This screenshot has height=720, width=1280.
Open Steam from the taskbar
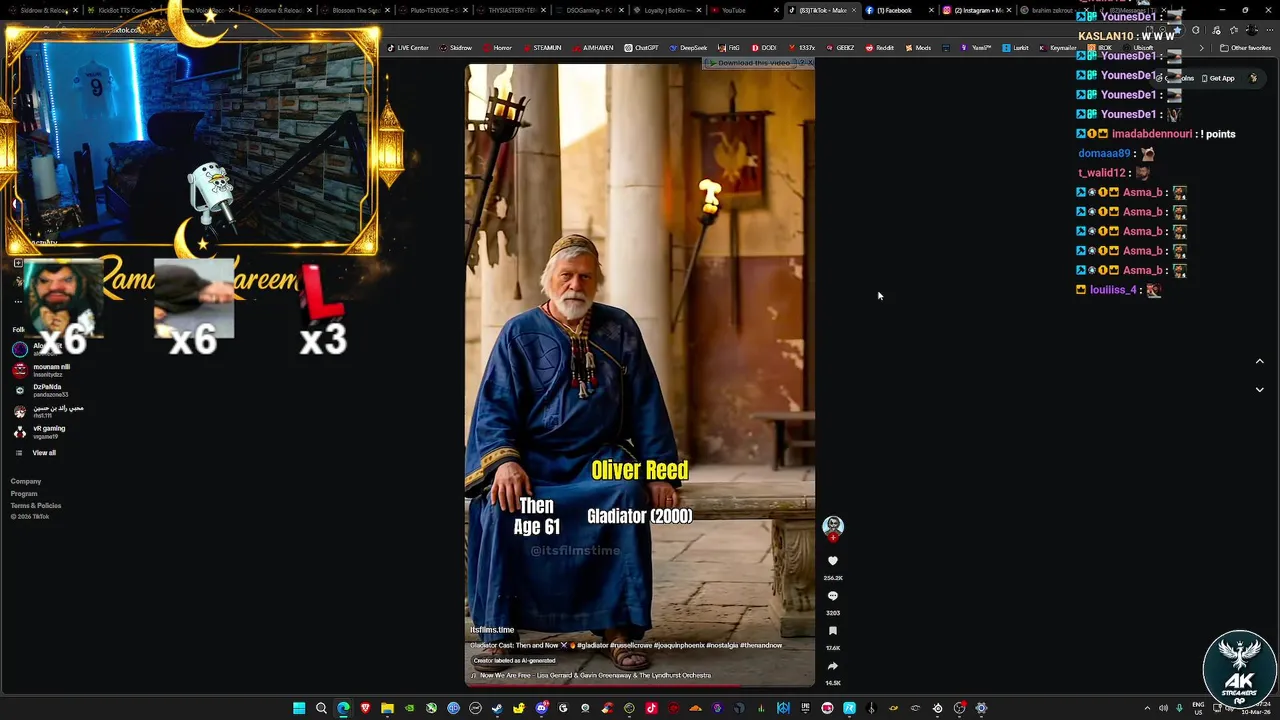click(x=497, y=708)
